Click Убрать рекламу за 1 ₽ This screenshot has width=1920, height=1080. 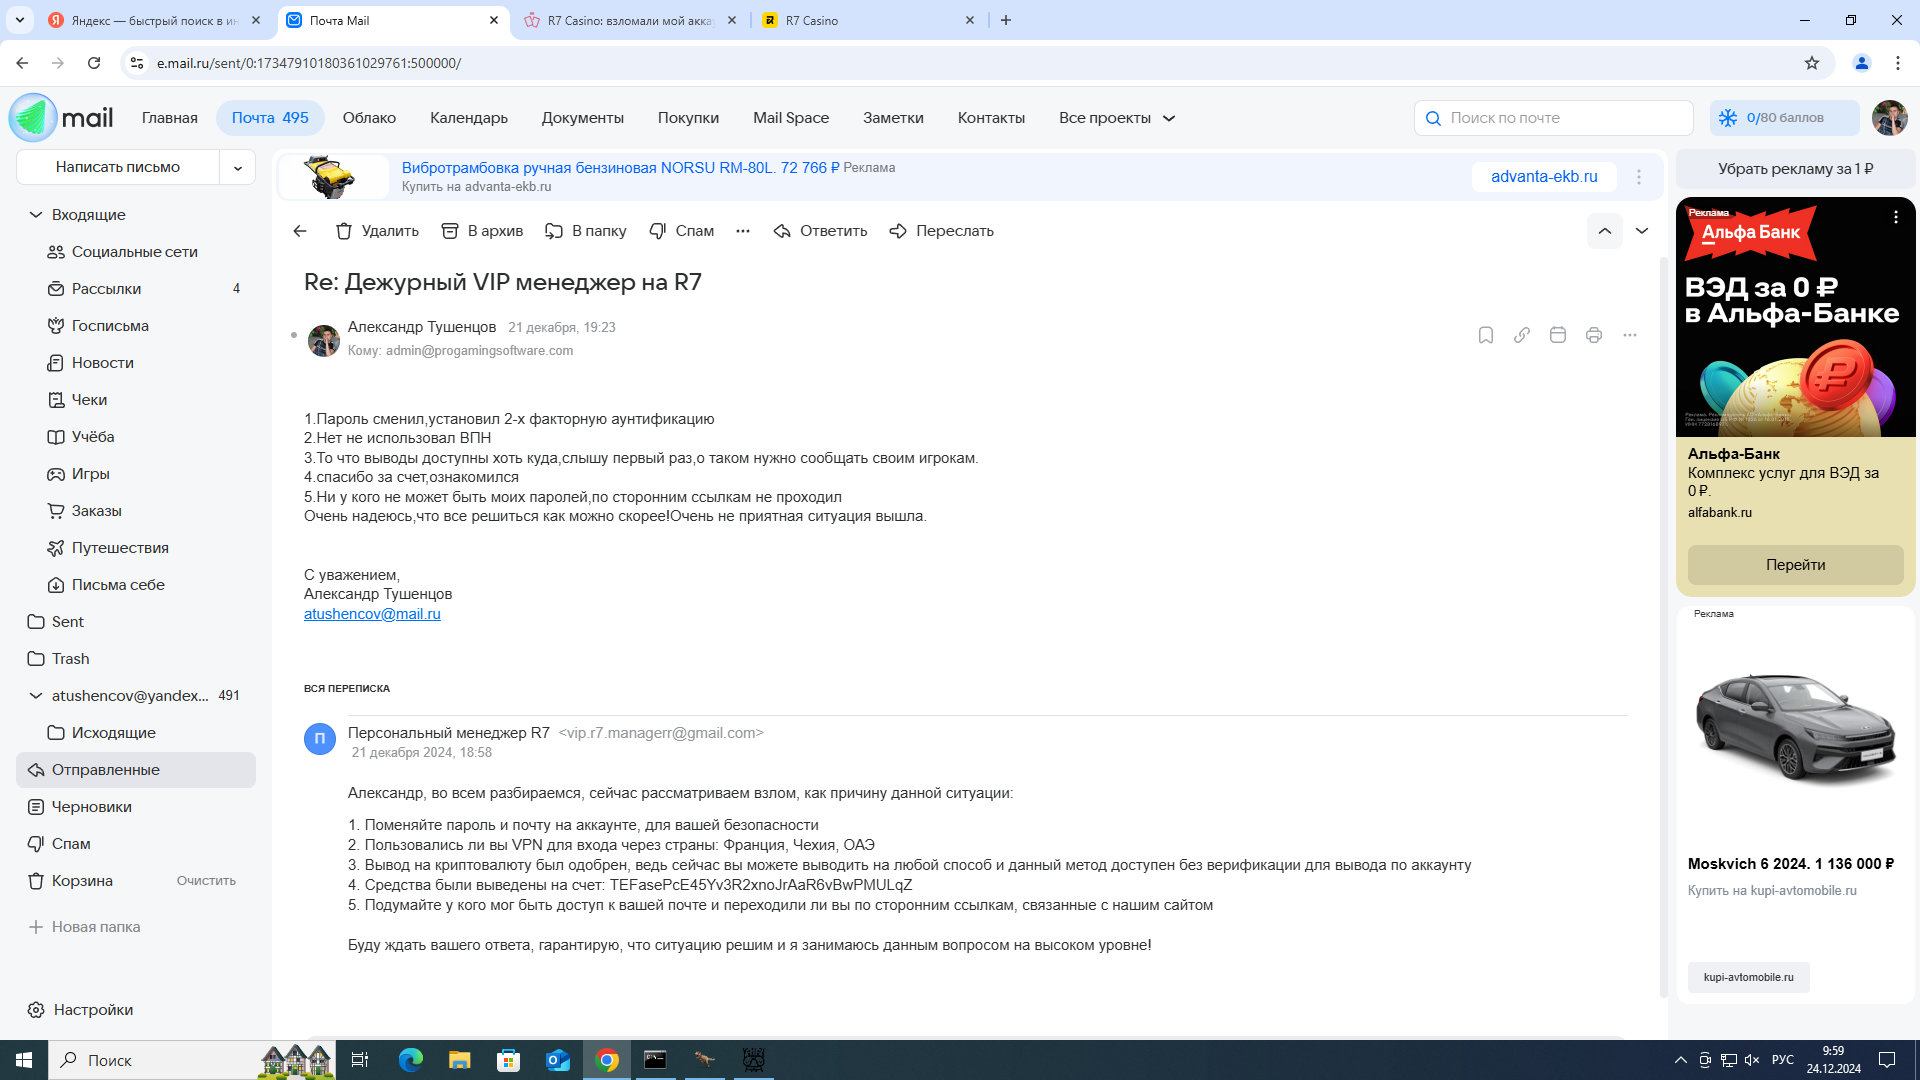[1796, 169]
